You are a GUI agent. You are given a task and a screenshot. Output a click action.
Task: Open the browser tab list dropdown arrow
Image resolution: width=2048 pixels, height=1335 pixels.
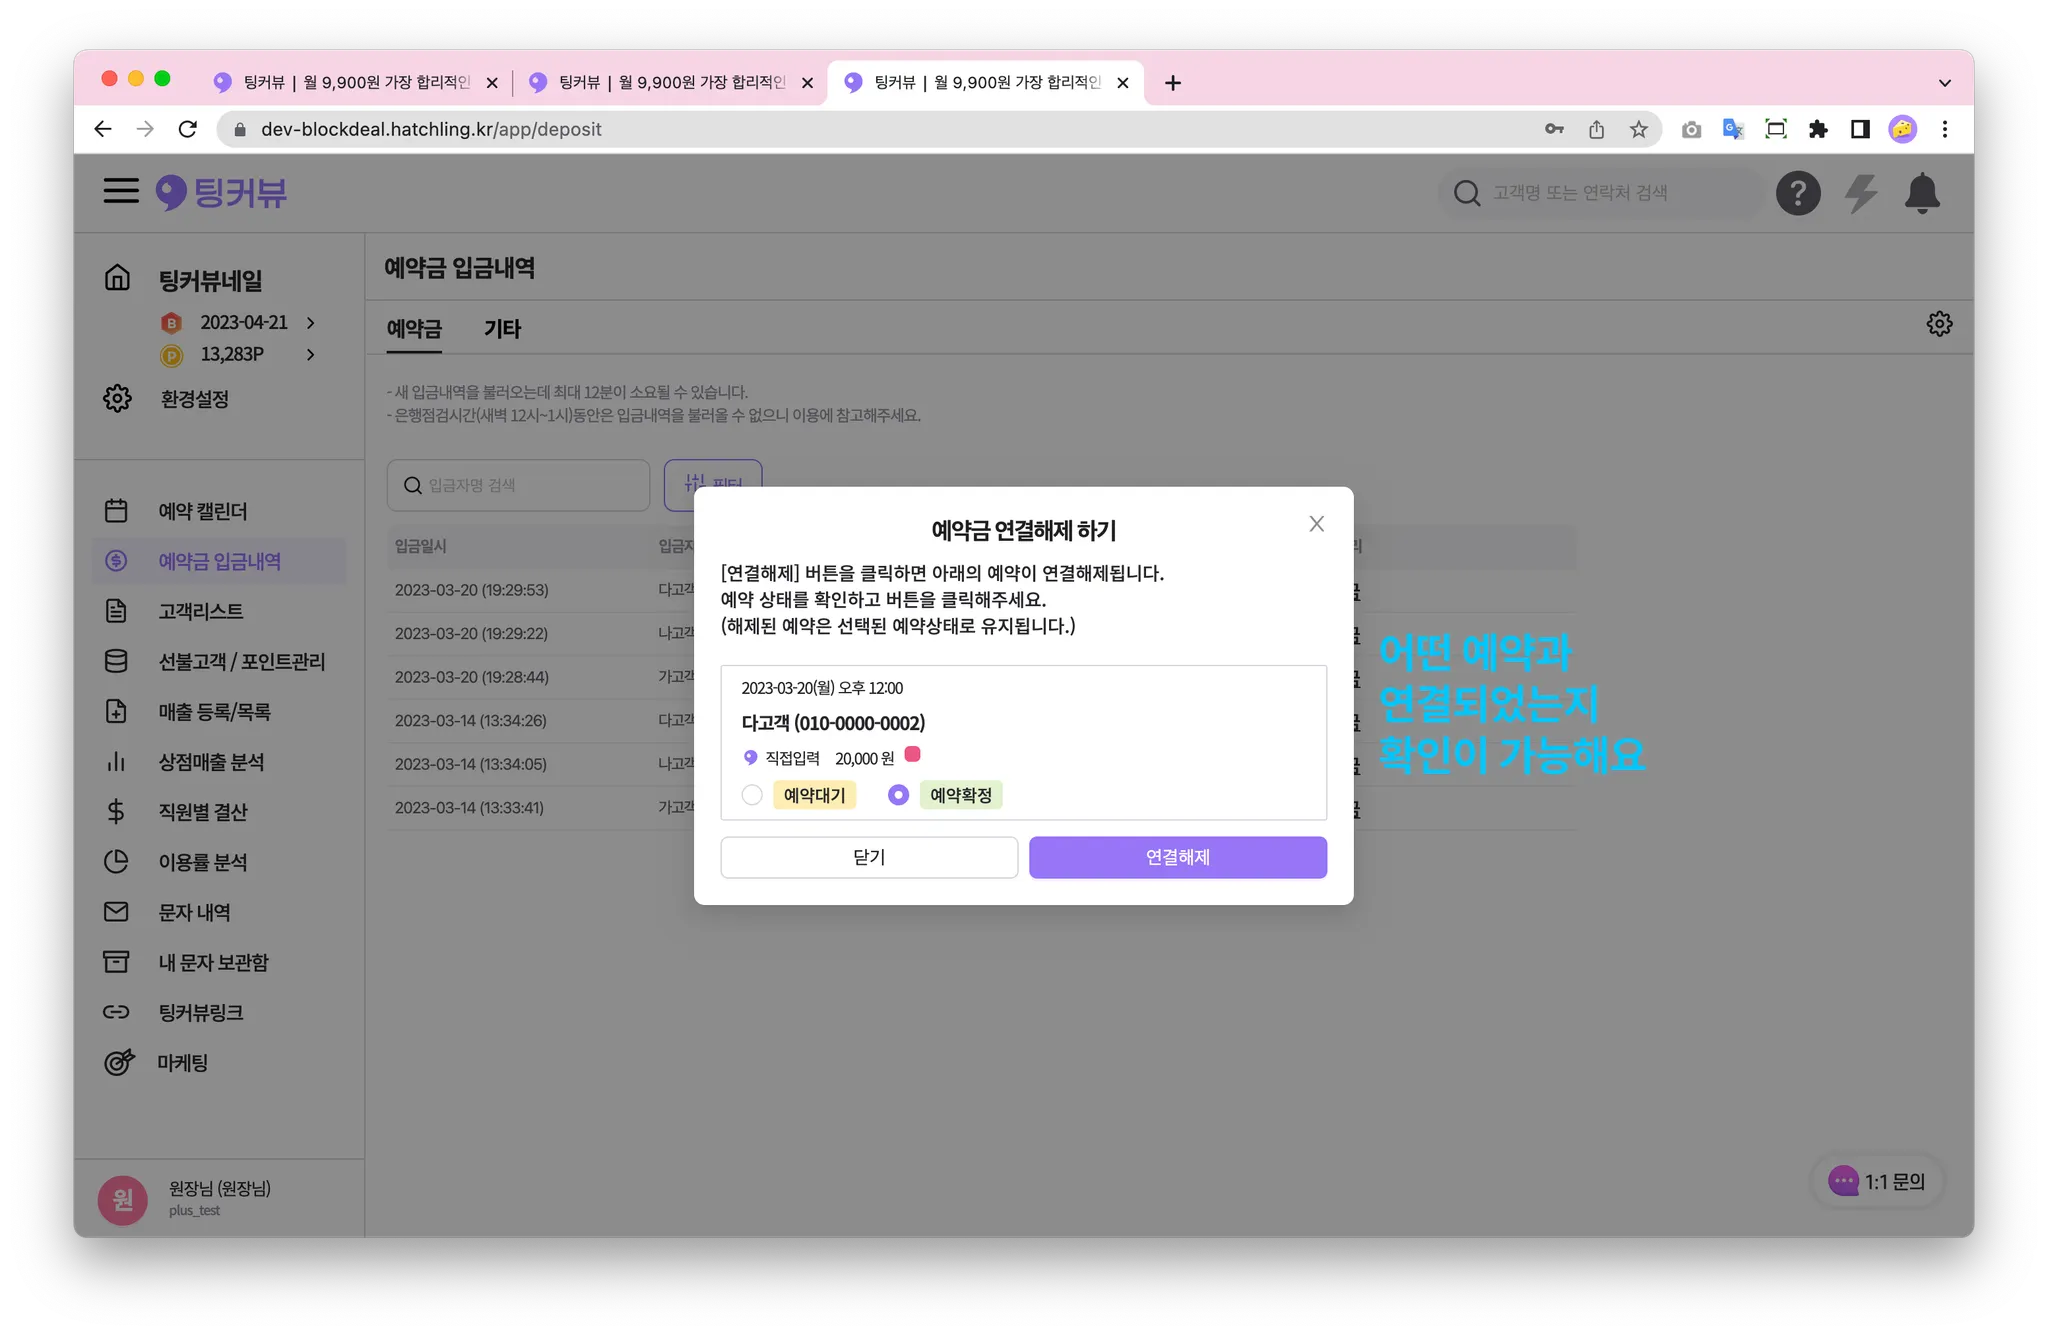(1944, 83)
